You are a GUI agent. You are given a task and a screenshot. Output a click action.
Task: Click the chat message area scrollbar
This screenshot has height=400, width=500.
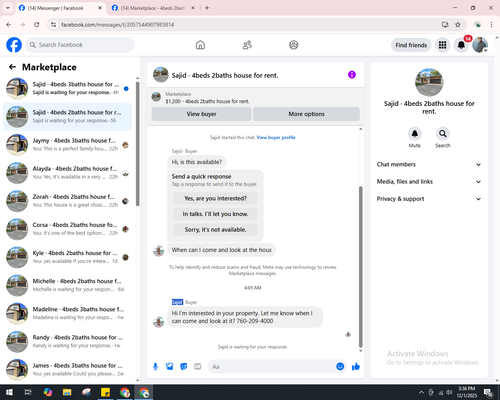[360, 267]
